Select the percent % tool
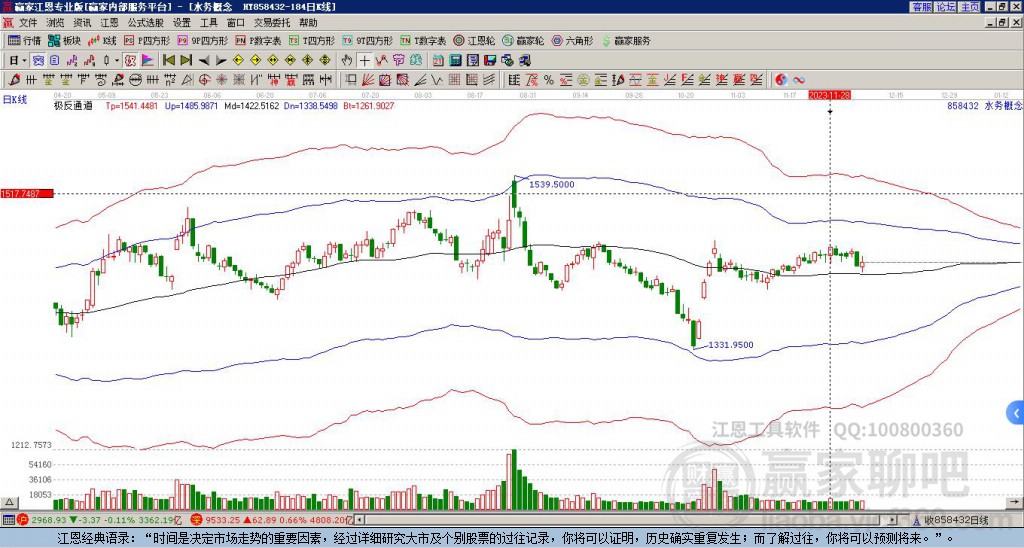The width and height of the screenshot is (1024, 548). pos(549,80)
